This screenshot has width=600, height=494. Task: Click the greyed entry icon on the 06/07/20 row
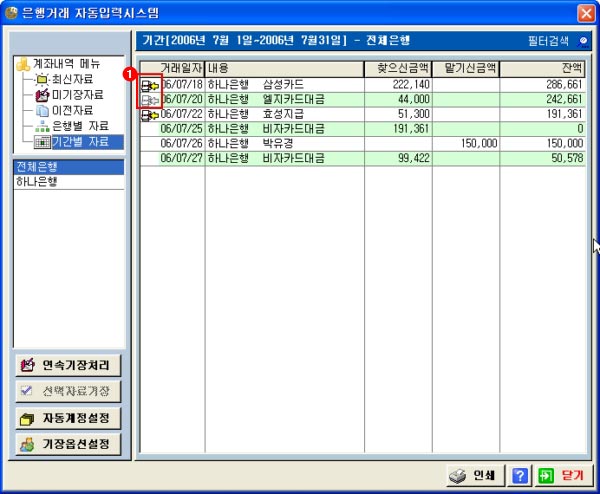tap(150, 101)
